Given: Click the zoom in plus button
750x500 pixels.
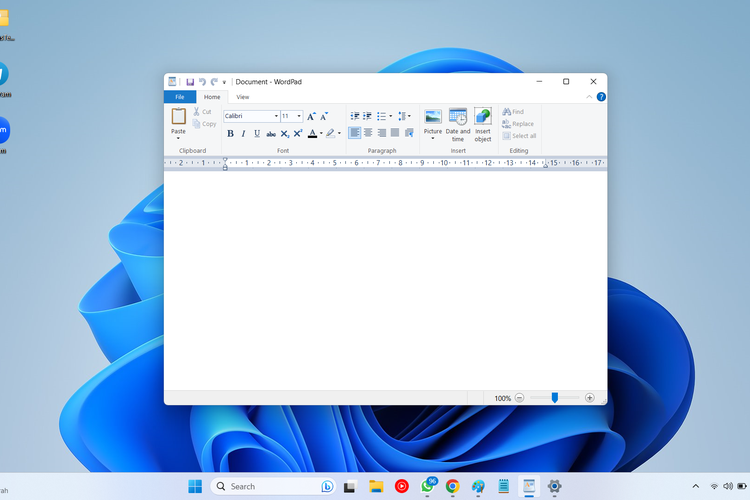Looking at the screenshot, I should pos(589,398).
